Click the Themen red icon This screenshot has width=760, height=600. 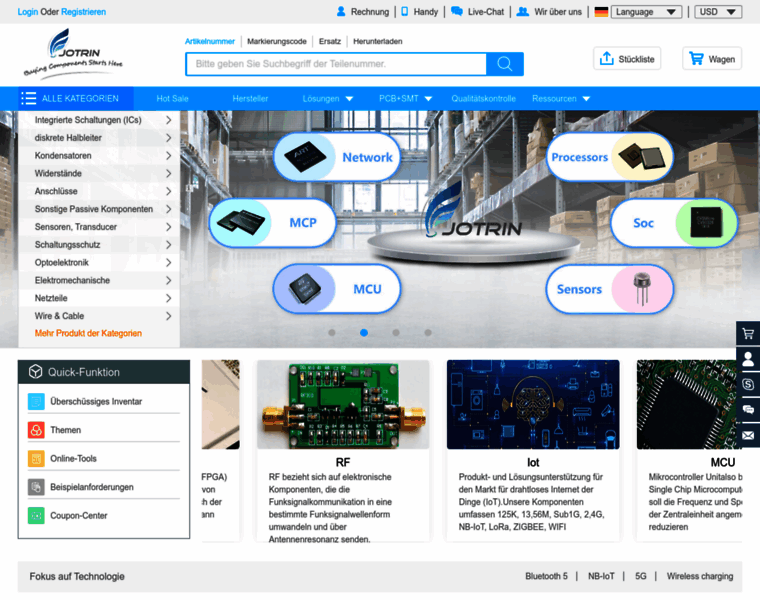36,430
